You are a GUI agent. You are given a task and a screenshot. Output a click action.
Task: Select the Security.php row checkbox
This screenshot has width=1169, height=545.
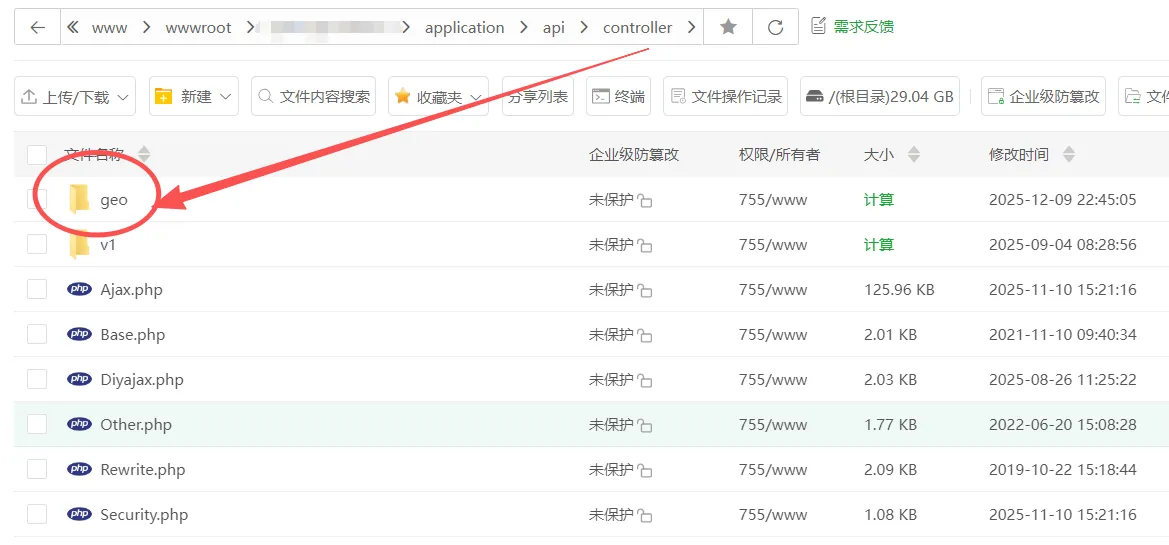[x=37, y=514]
